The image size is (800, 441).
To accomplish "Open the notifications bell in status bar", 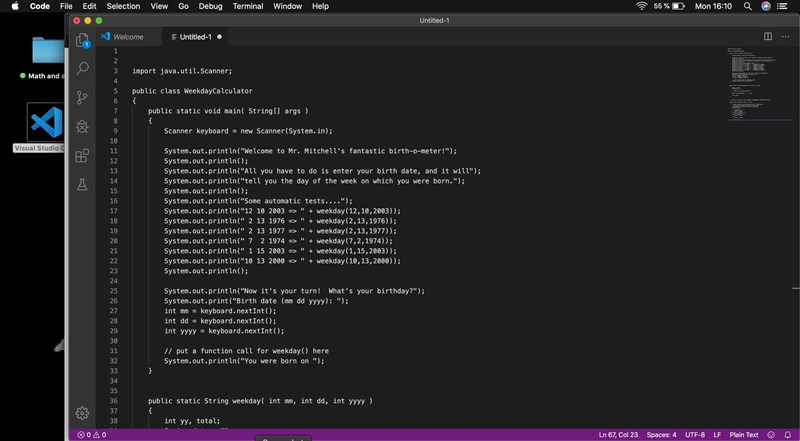I will (x=787, y=435).
